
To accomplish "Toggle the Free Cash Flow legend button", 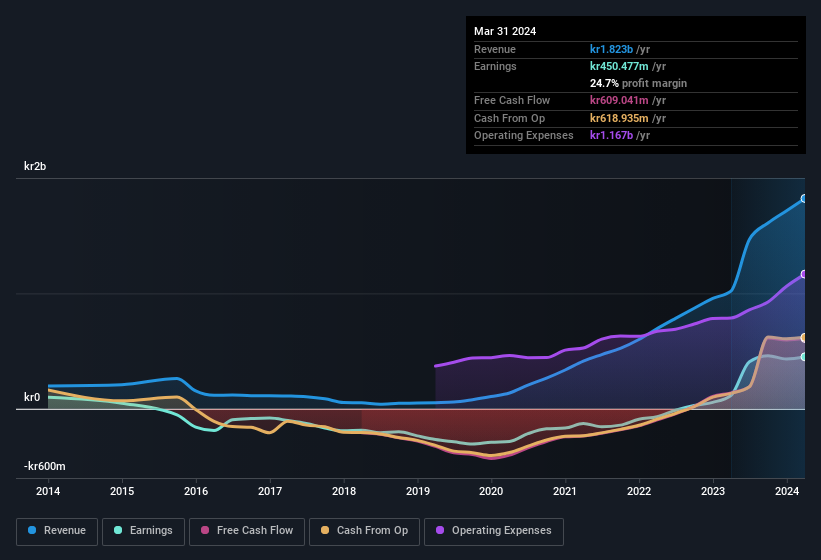I will 247,531.
